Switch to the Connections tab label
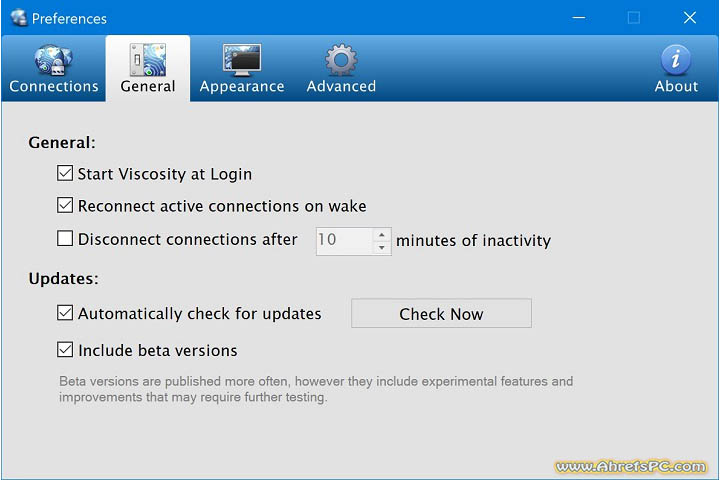This screenshot has height=480, width=720. point(54,86)
